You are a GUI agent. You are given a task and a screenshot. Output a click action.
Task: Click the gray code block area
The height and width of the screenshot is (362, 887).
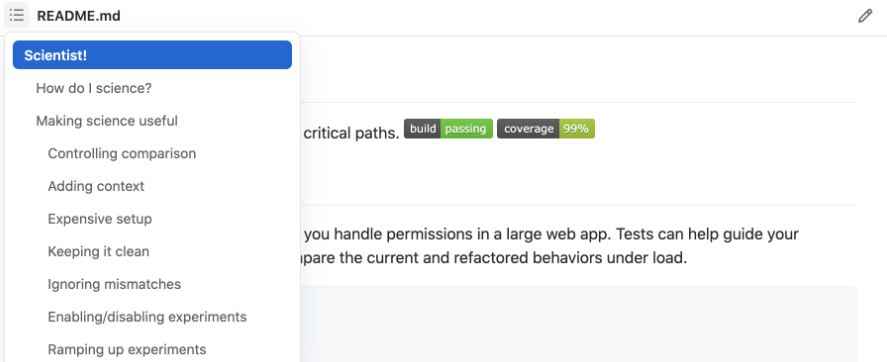(x=579, y=324)
